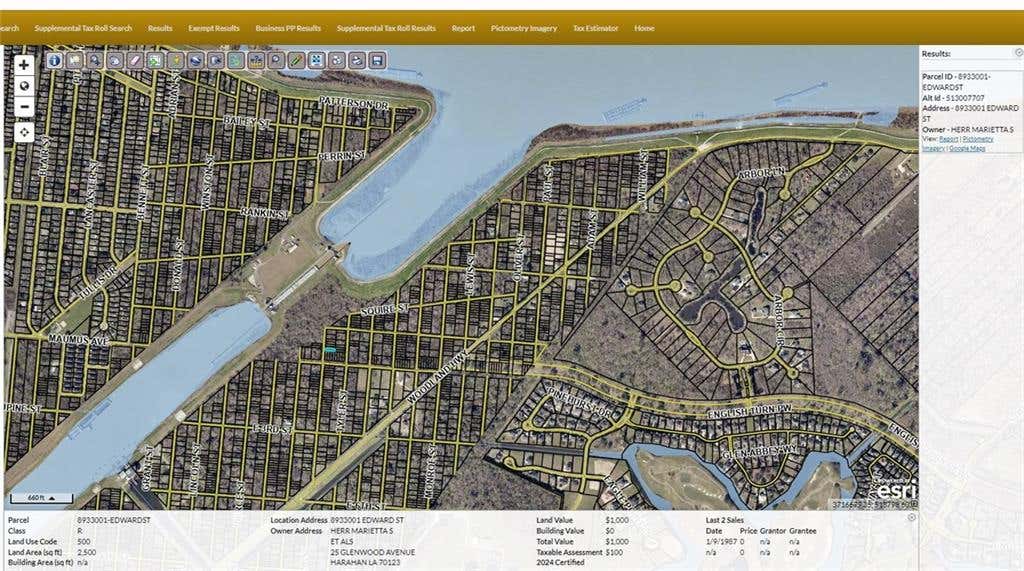Zoom in with the plus button
The width and height of the screenshot is (1024, 571).
(24, 65)
